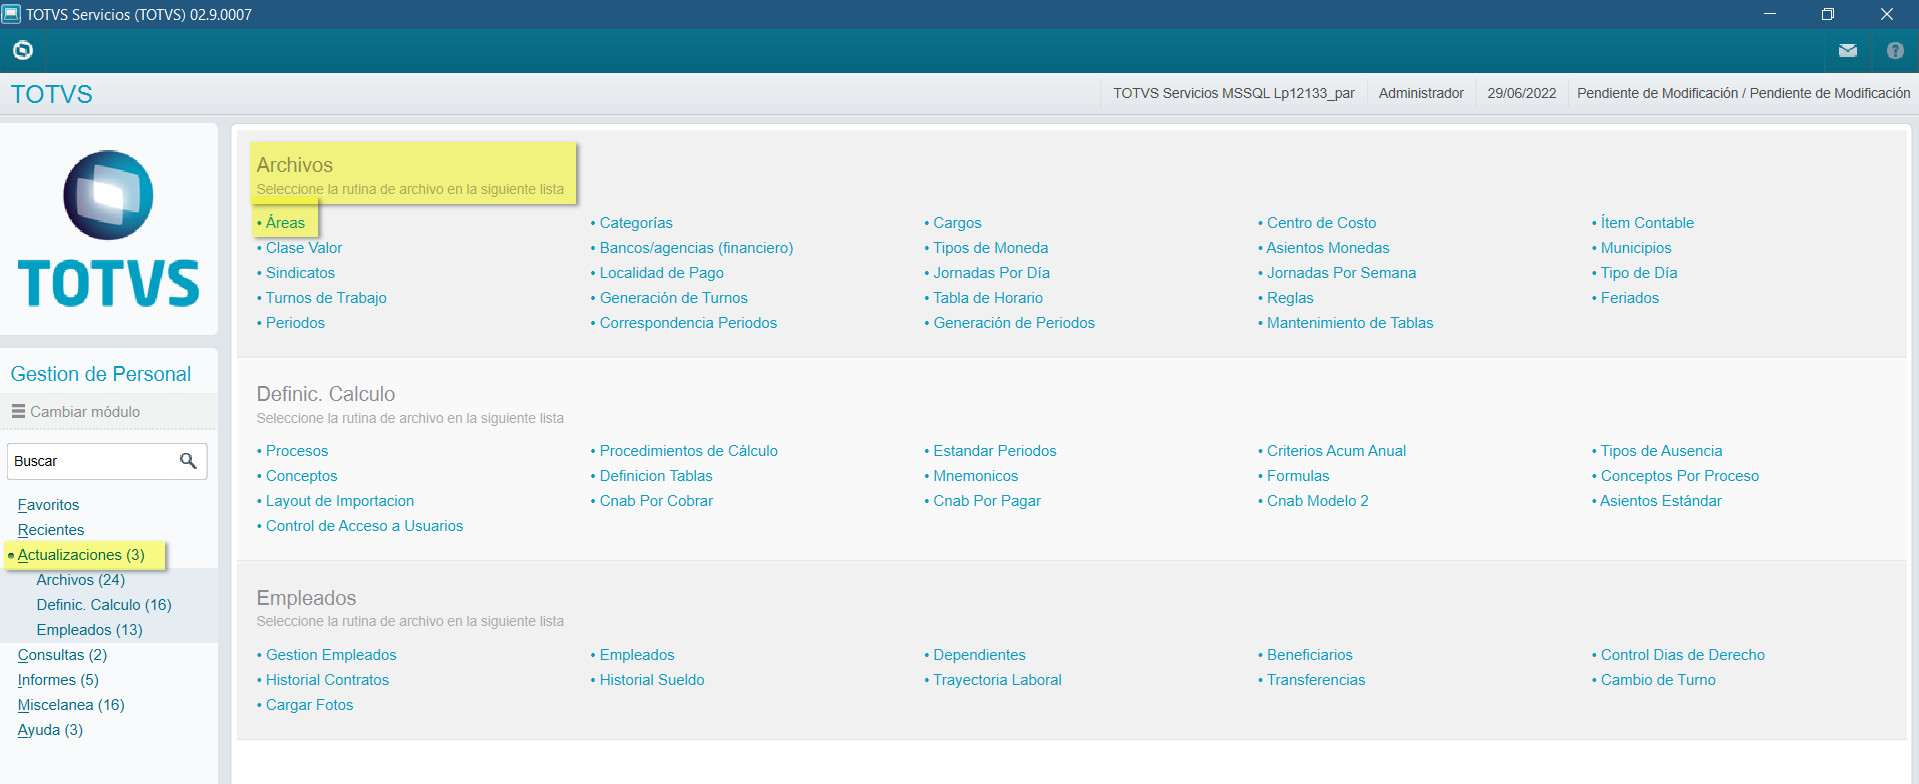Open Jornadas Por Semana
1919x784 pixels.
pyautogui.click(x=1341, y=273)
